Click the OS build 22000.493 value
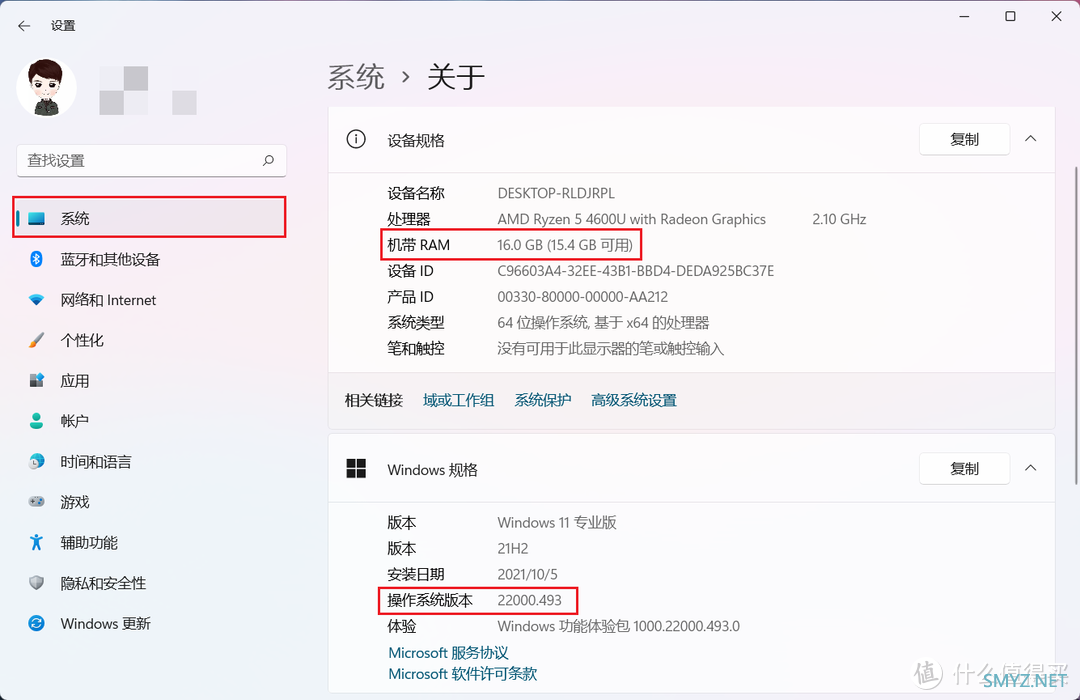The height and width of the screenshot is (700, 1080). 530,600
